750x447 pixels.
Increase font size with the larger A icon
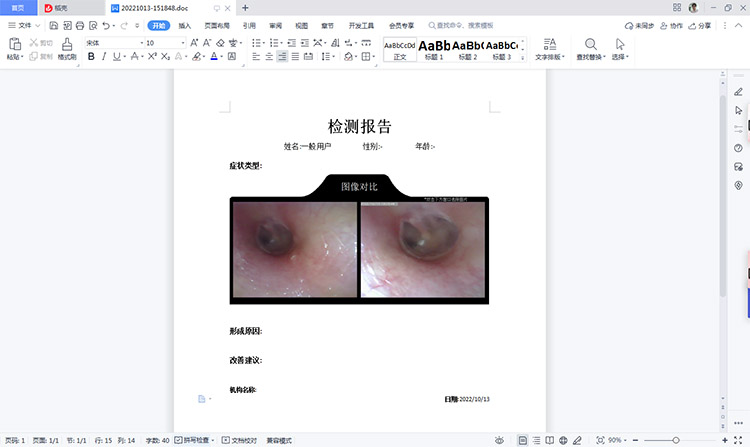(x=194, y=43)
